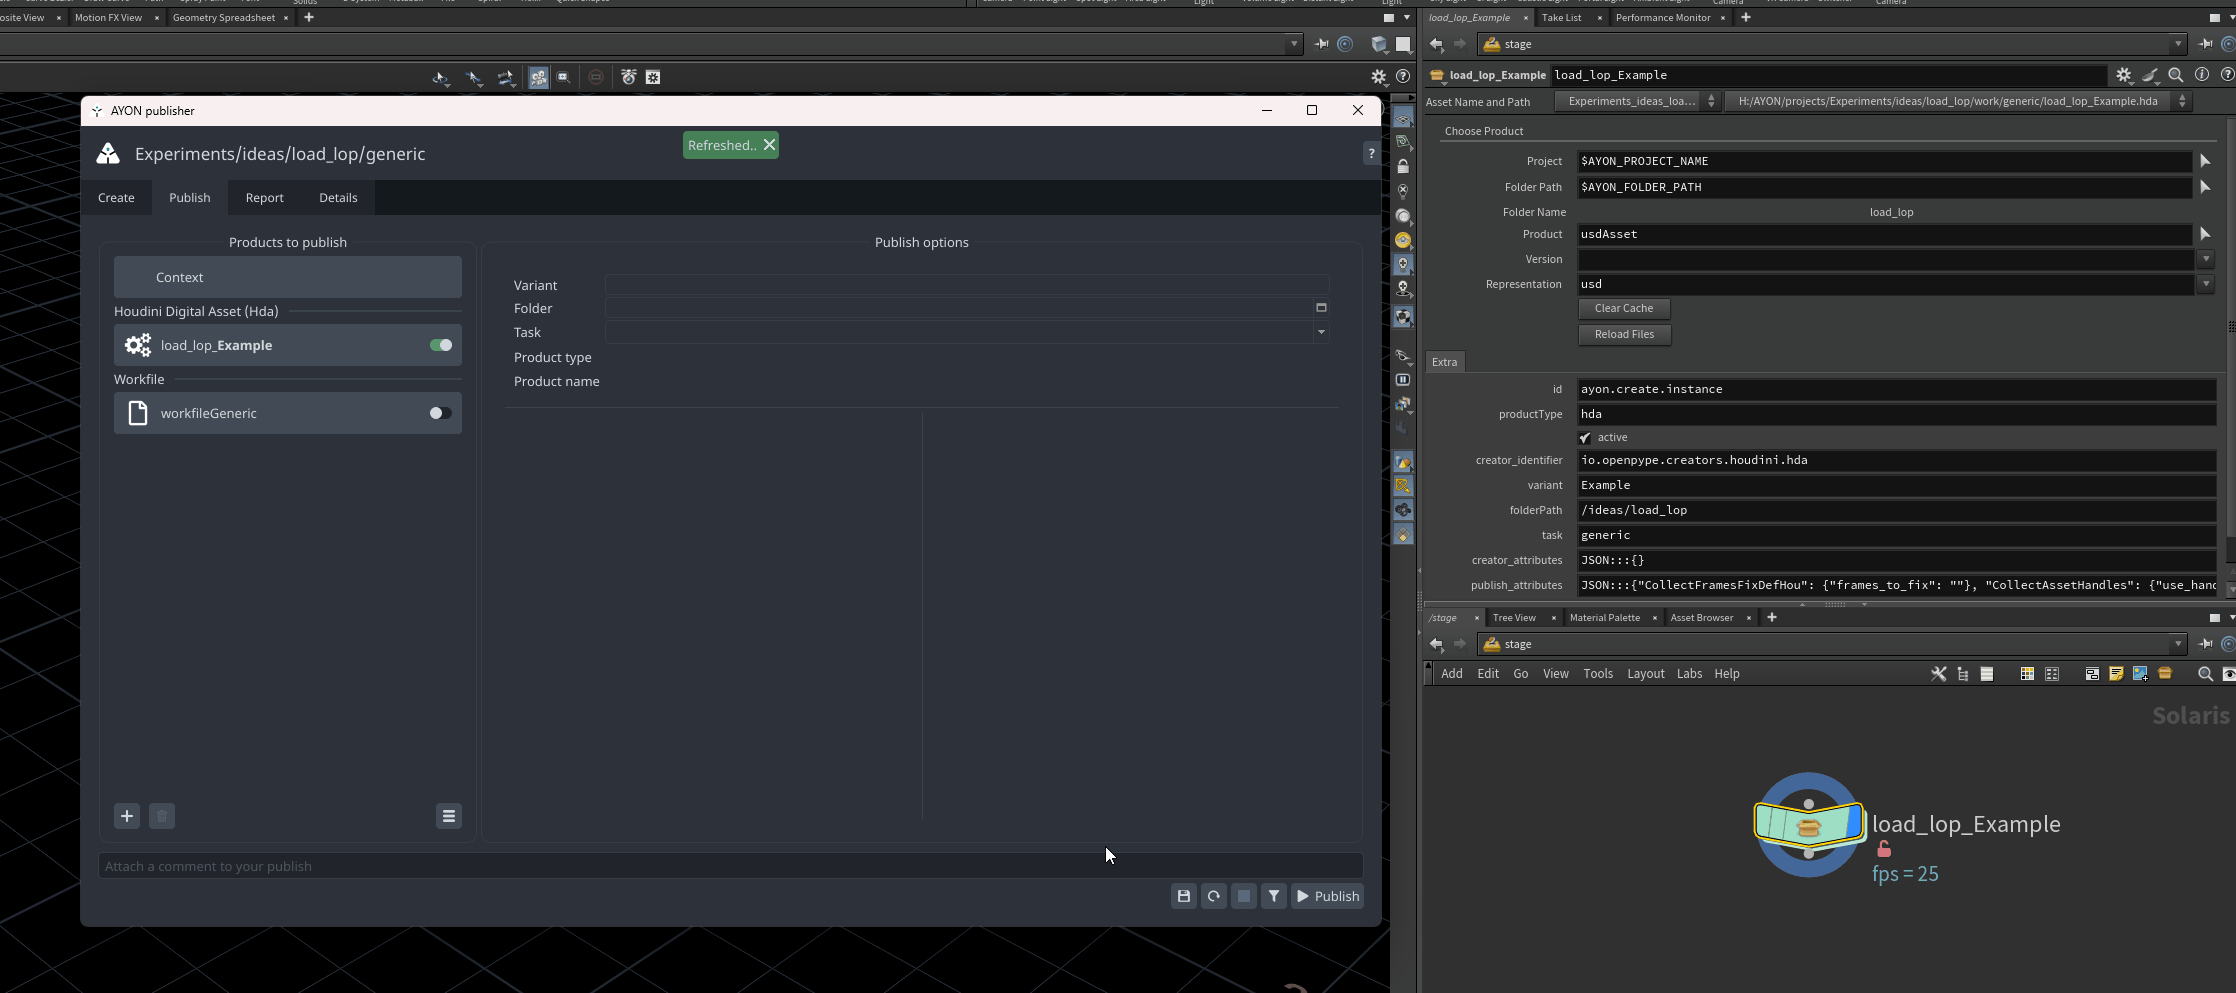The image size is (2236, 993).
Task: Uncheck the active checkbox in Extra
Action: click(1585, 438)
